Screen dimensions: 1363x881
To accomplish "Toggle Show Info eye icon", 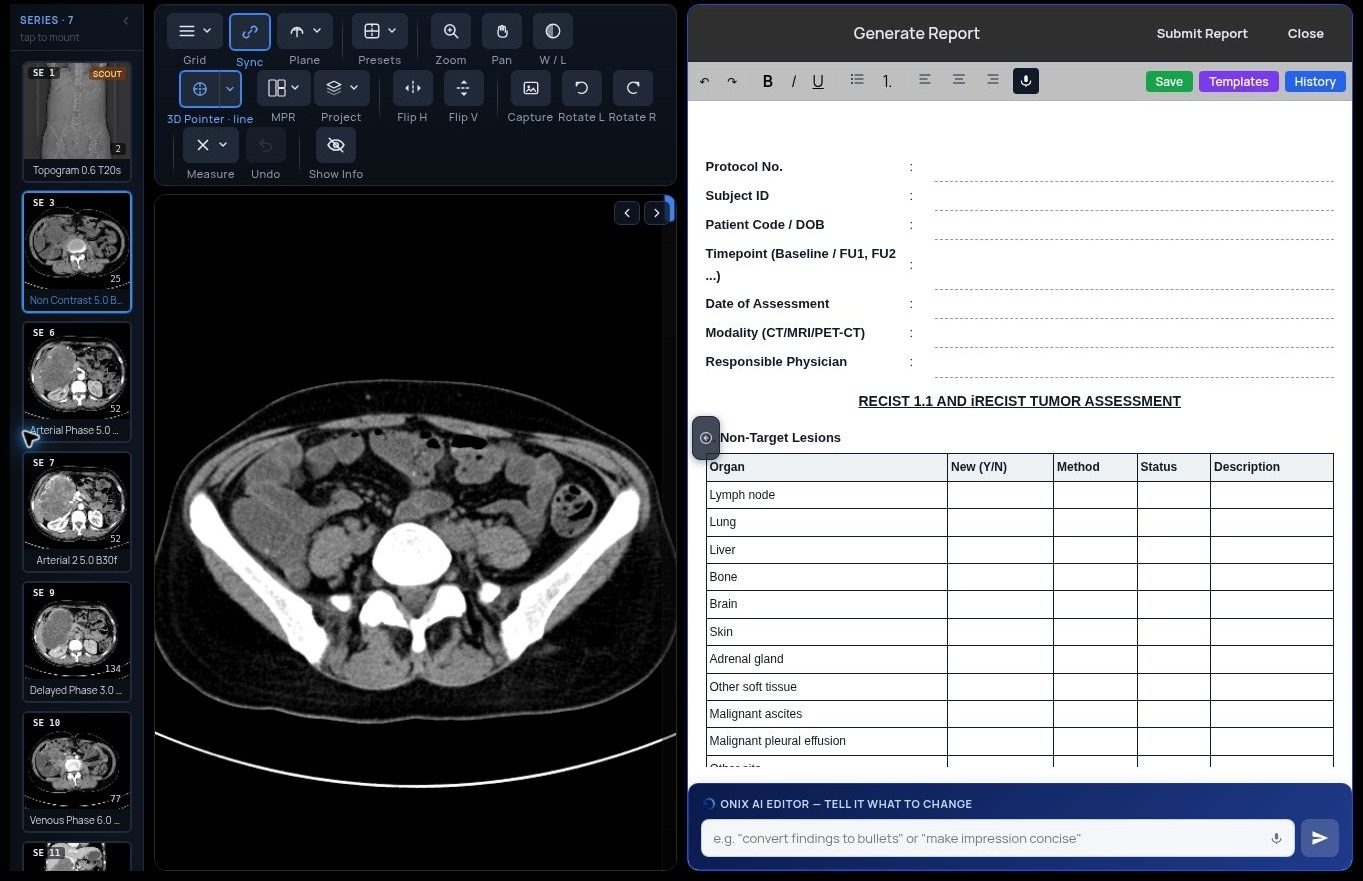I will point(336,146).
